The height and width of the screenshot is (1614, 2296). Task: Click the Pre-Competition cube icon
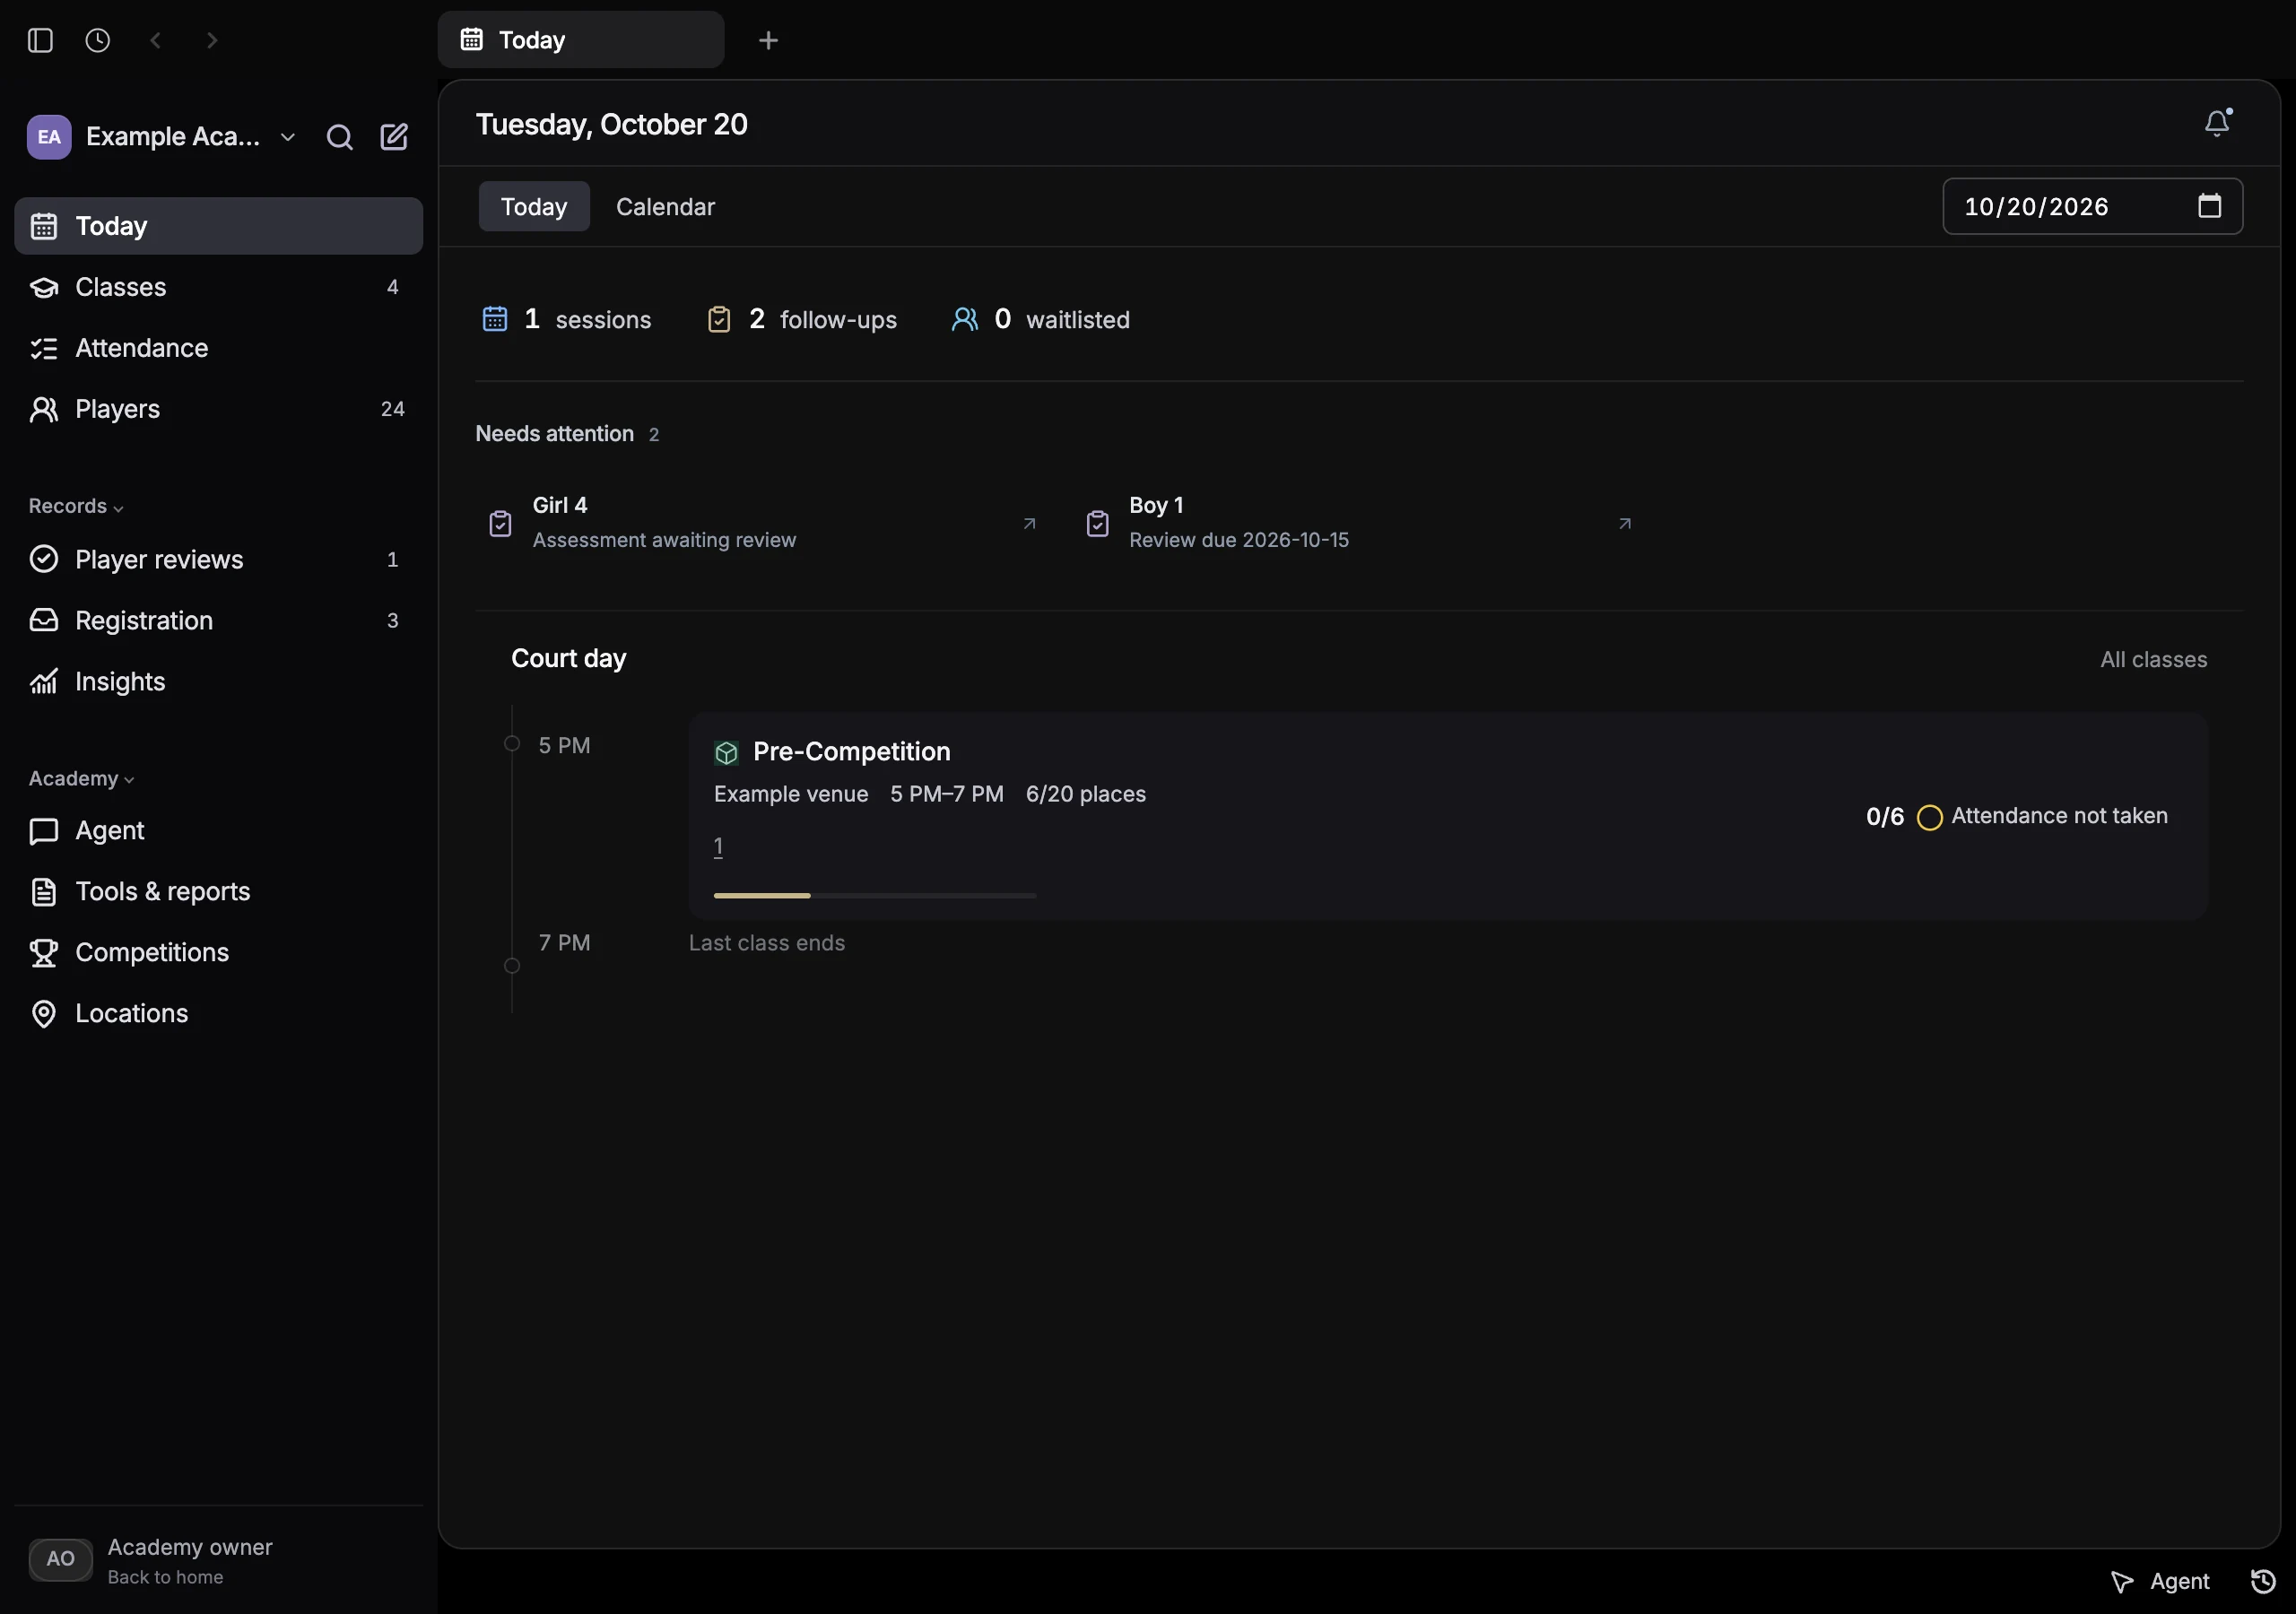coord(726,753)
